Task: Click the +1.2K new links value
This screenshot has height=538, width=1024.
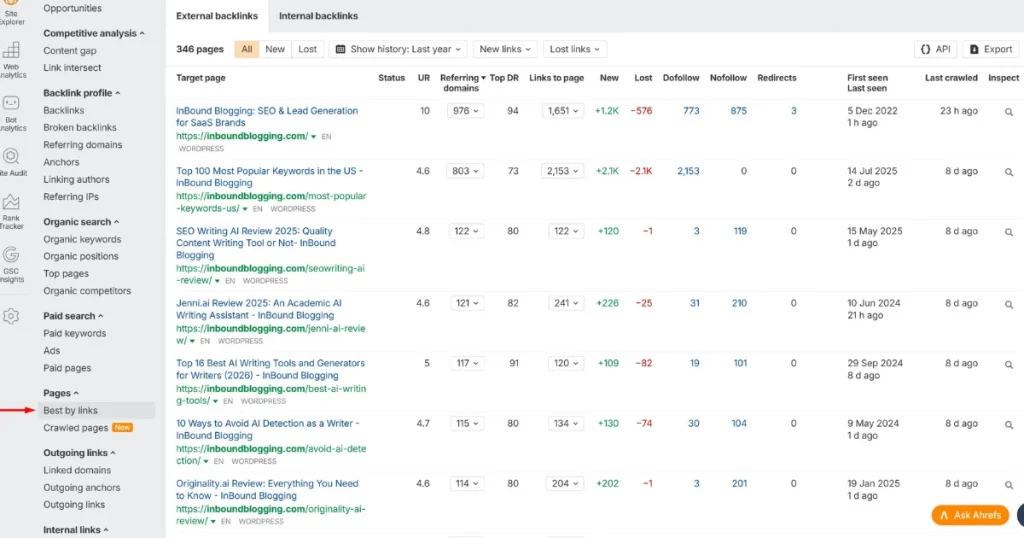Action: (607, 111)
